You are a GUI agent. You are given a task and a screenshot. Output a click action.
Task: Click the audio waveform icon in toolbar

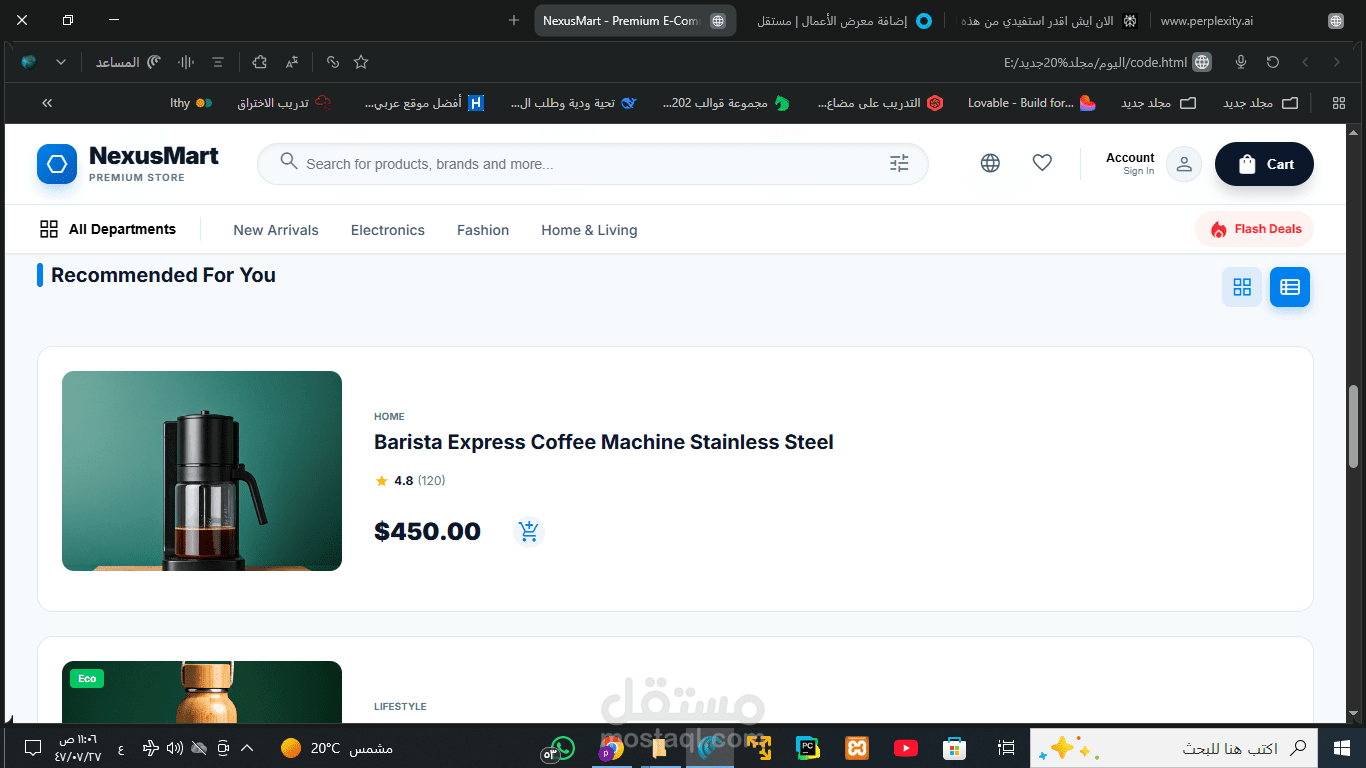coord(186,62)
